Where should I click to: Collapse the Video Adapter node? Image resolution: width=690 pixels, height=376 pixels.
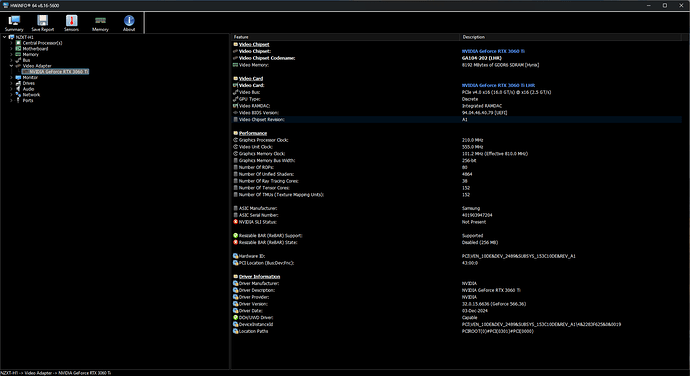11,66
